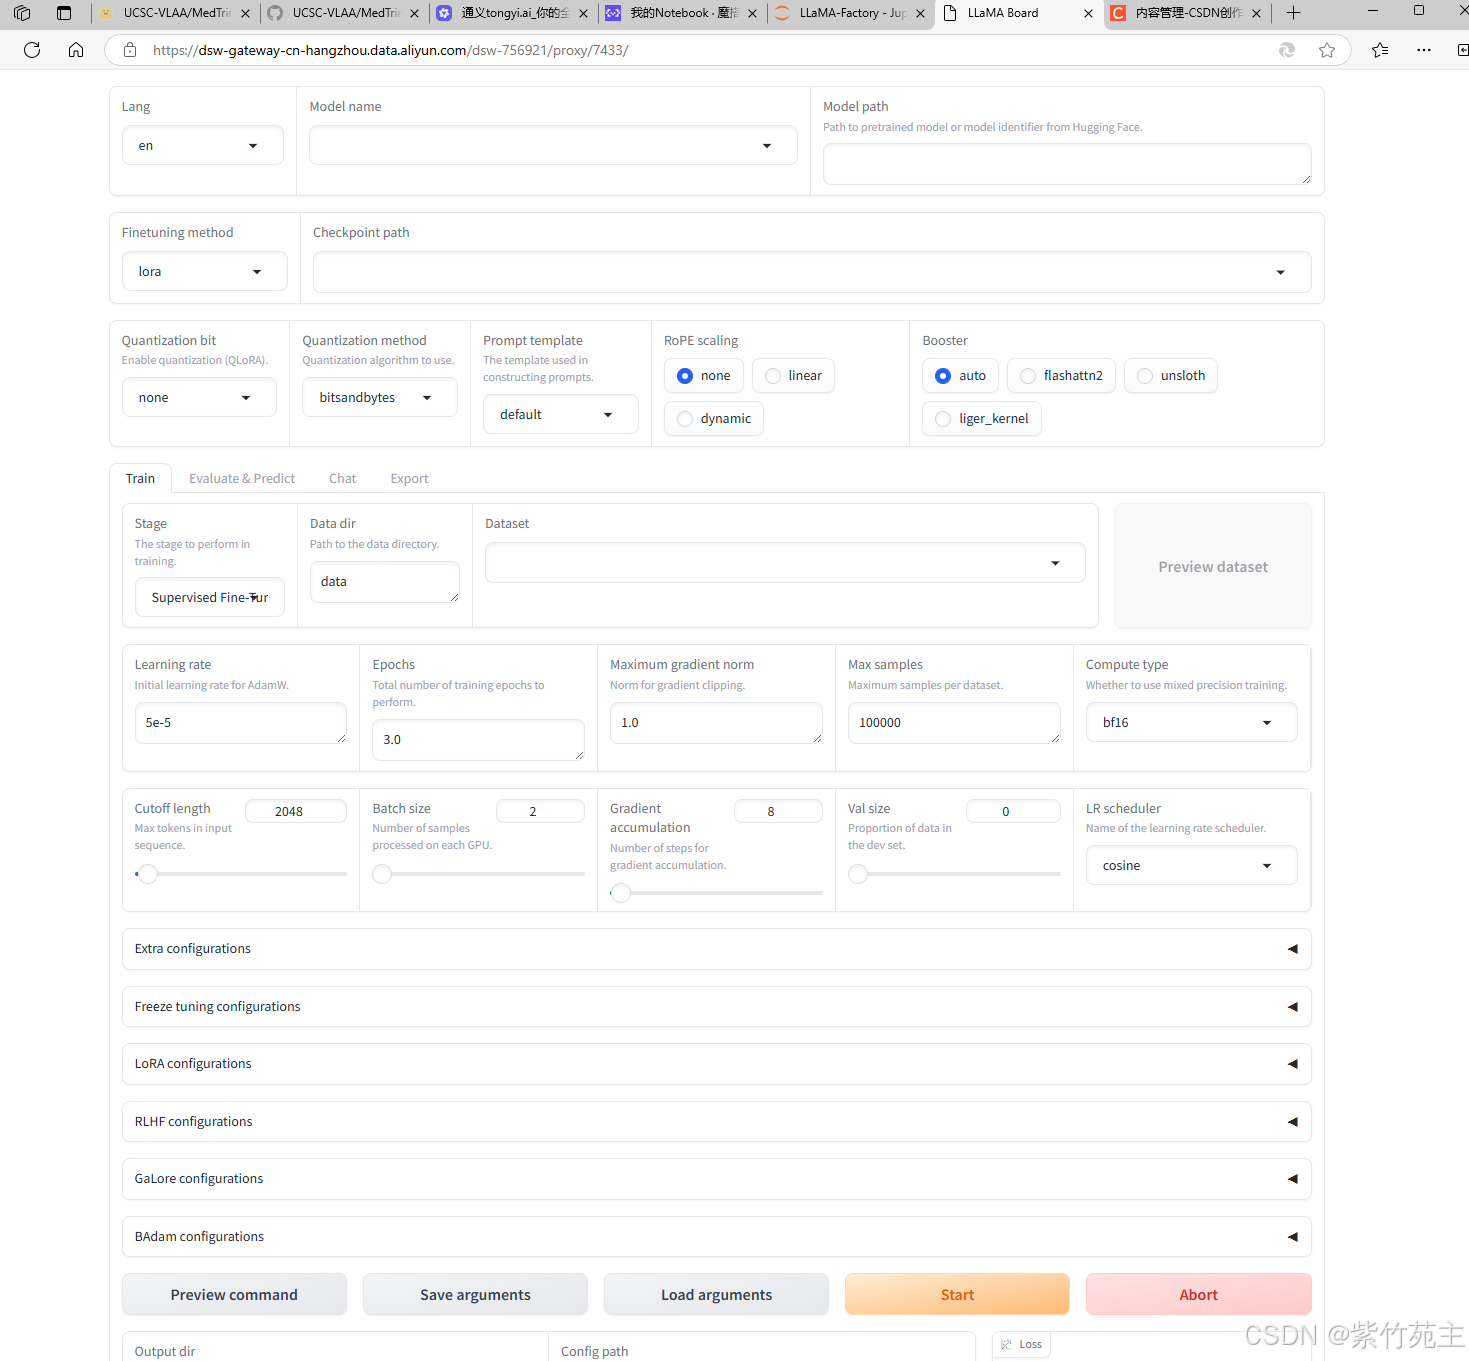Click the Epochs input field
1469x1361 pixels.
click(478, 740)
